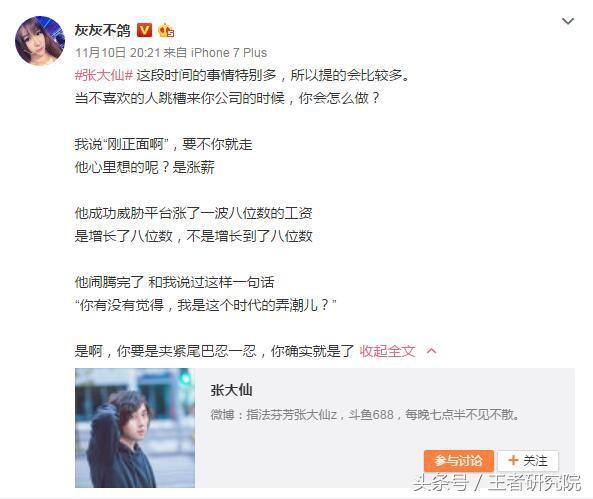Click the 张大仙 topic card title
This screenshot has width=593, height=499.
(x=231, y=390)
